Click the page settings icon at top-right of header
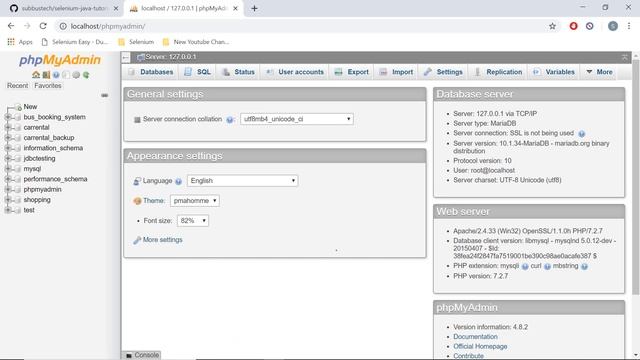The image size is (640, 360). click(624, 57)
